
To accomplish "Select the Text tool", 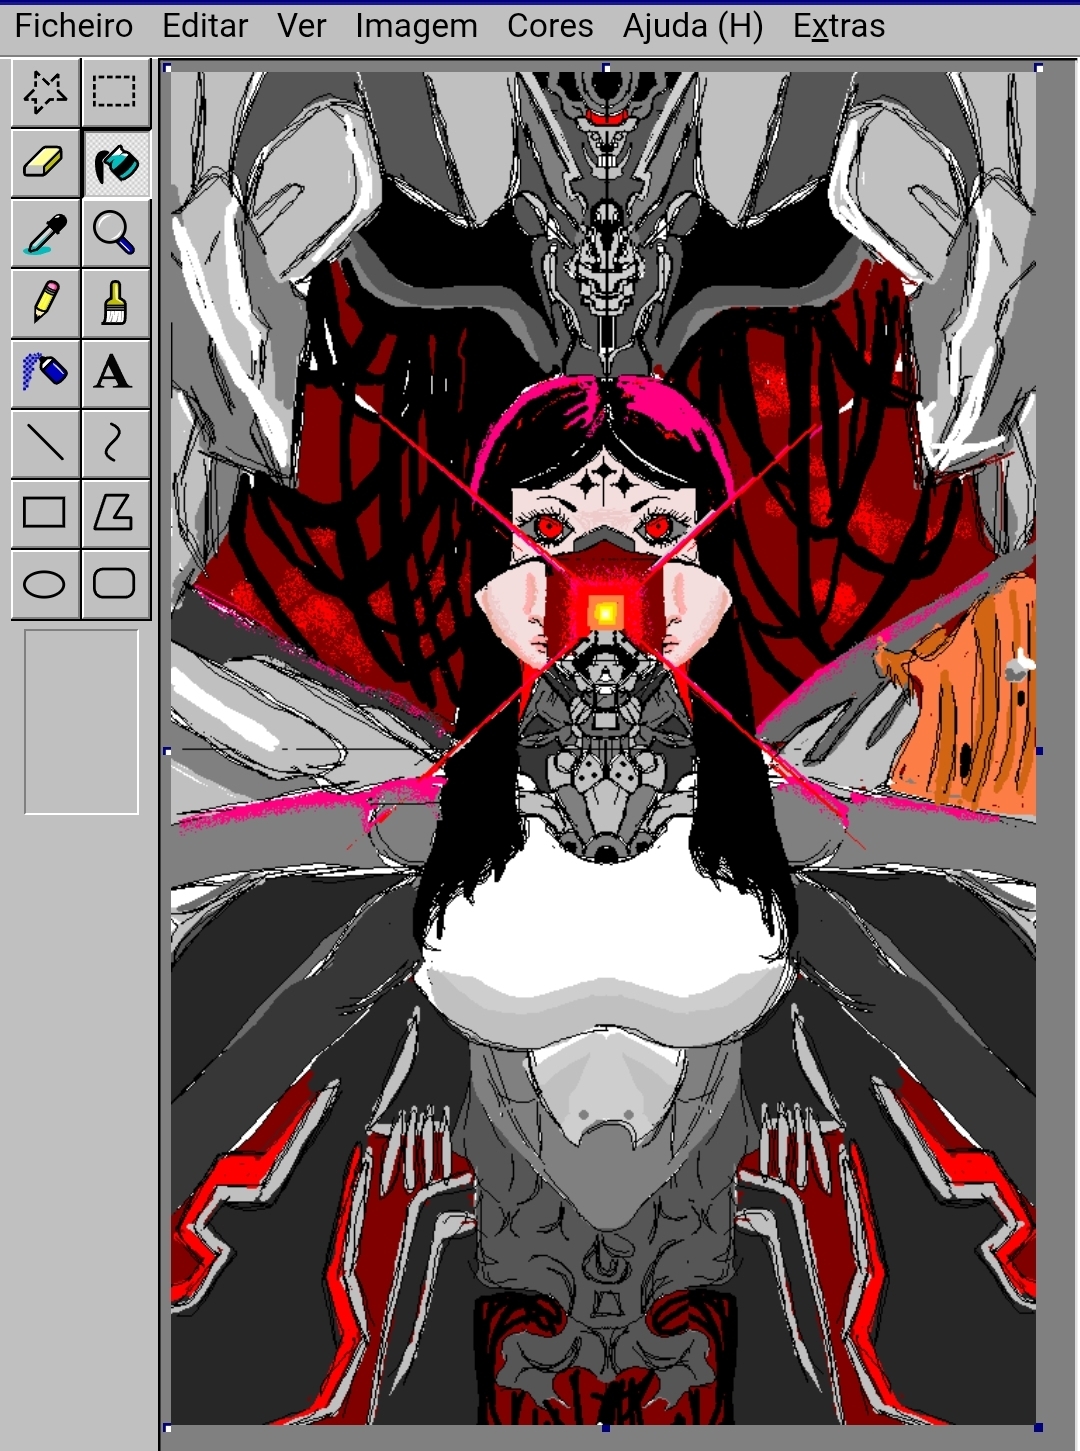I will 115,372.
